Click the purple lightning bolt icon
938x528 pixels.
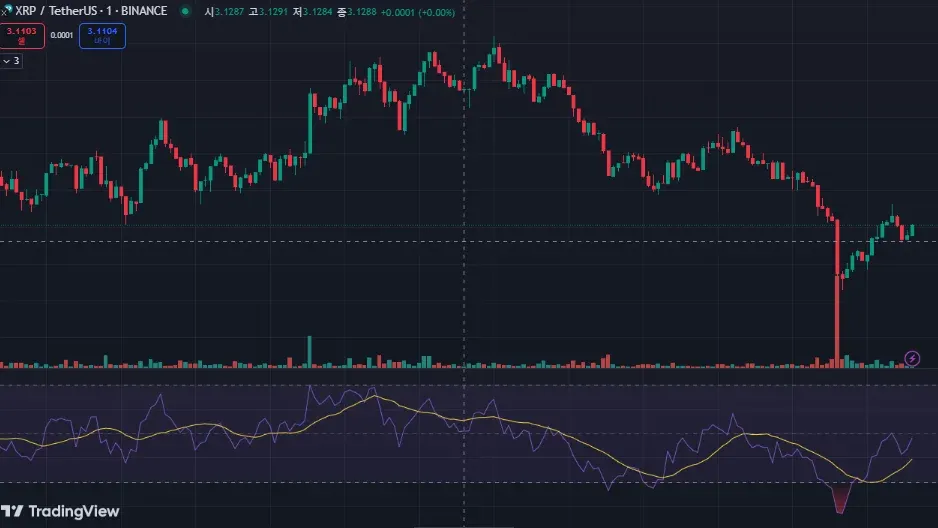(x=912, y=358)
